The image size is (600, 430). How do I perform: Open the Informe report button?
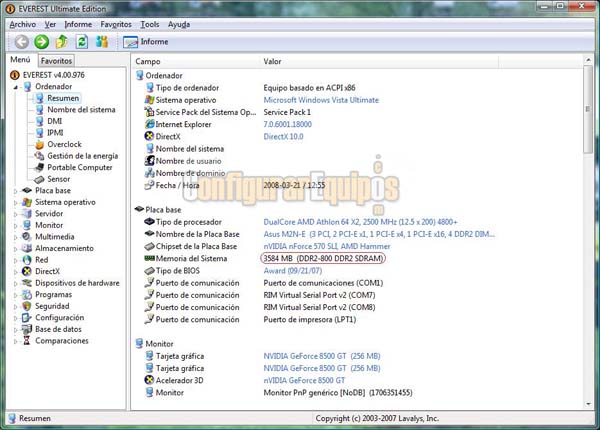click(x=145, y=42)
